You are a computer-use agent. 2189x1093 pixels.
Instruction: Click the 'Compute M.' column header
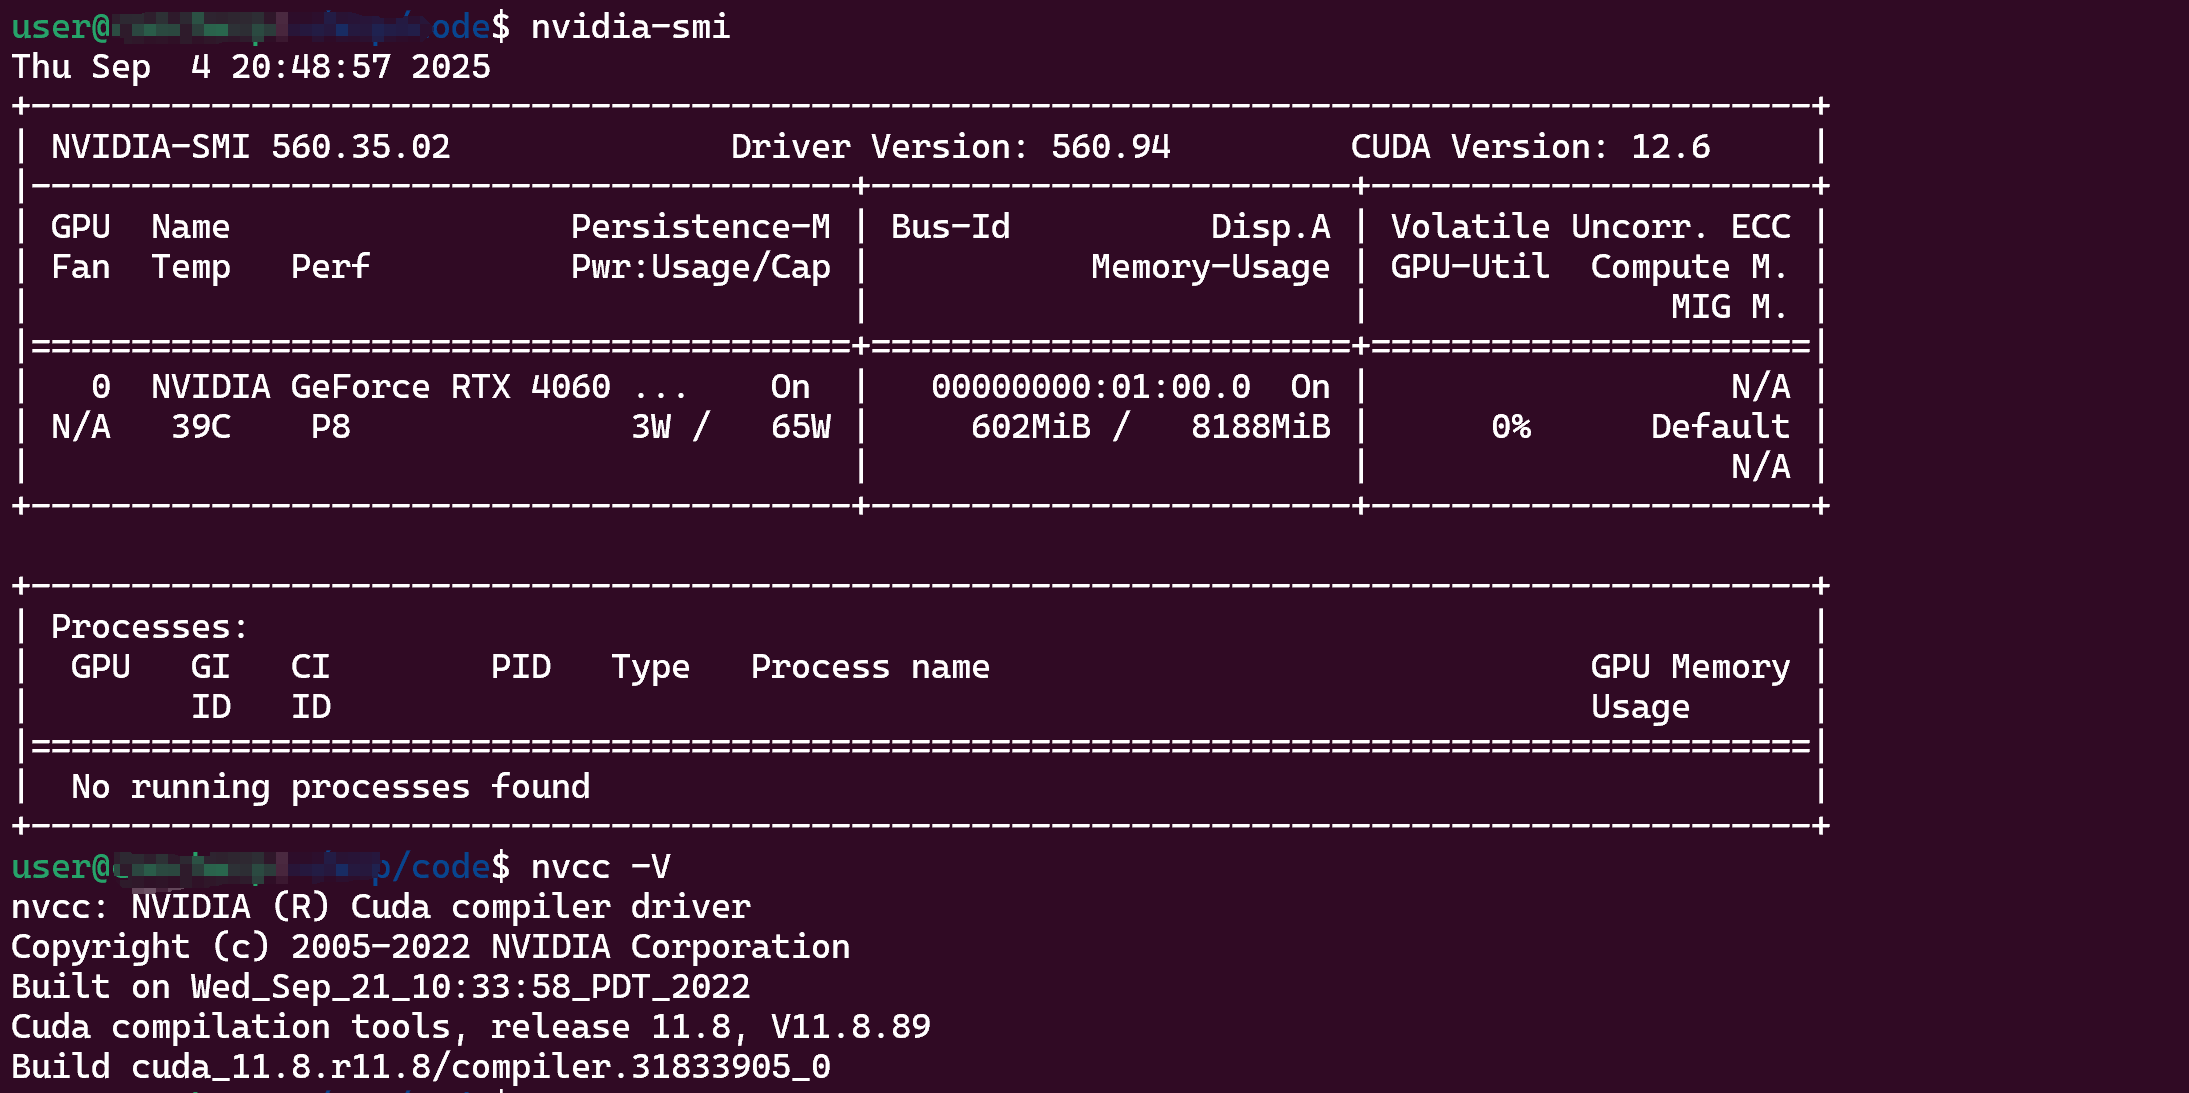tap(1691, 267)
